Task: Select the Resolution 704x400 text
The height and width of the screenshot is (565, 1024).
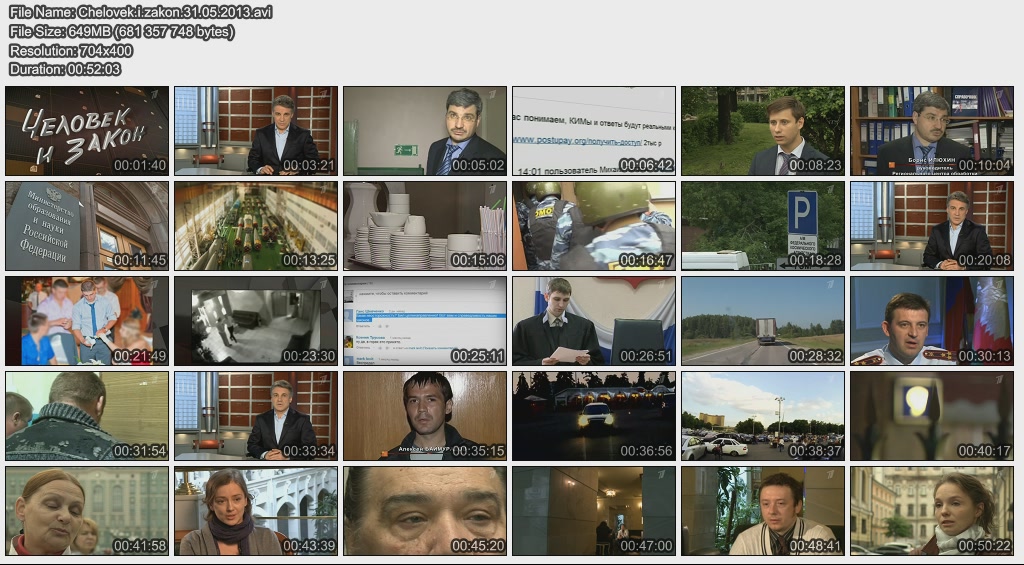Action: 71,50
